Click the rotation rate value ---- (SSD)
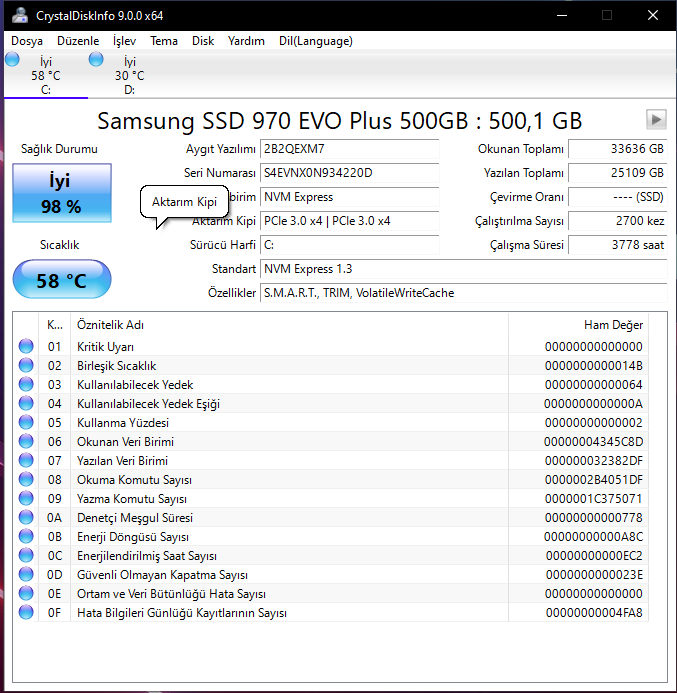Viewport: 677px width, 693px height. point(617,197)
